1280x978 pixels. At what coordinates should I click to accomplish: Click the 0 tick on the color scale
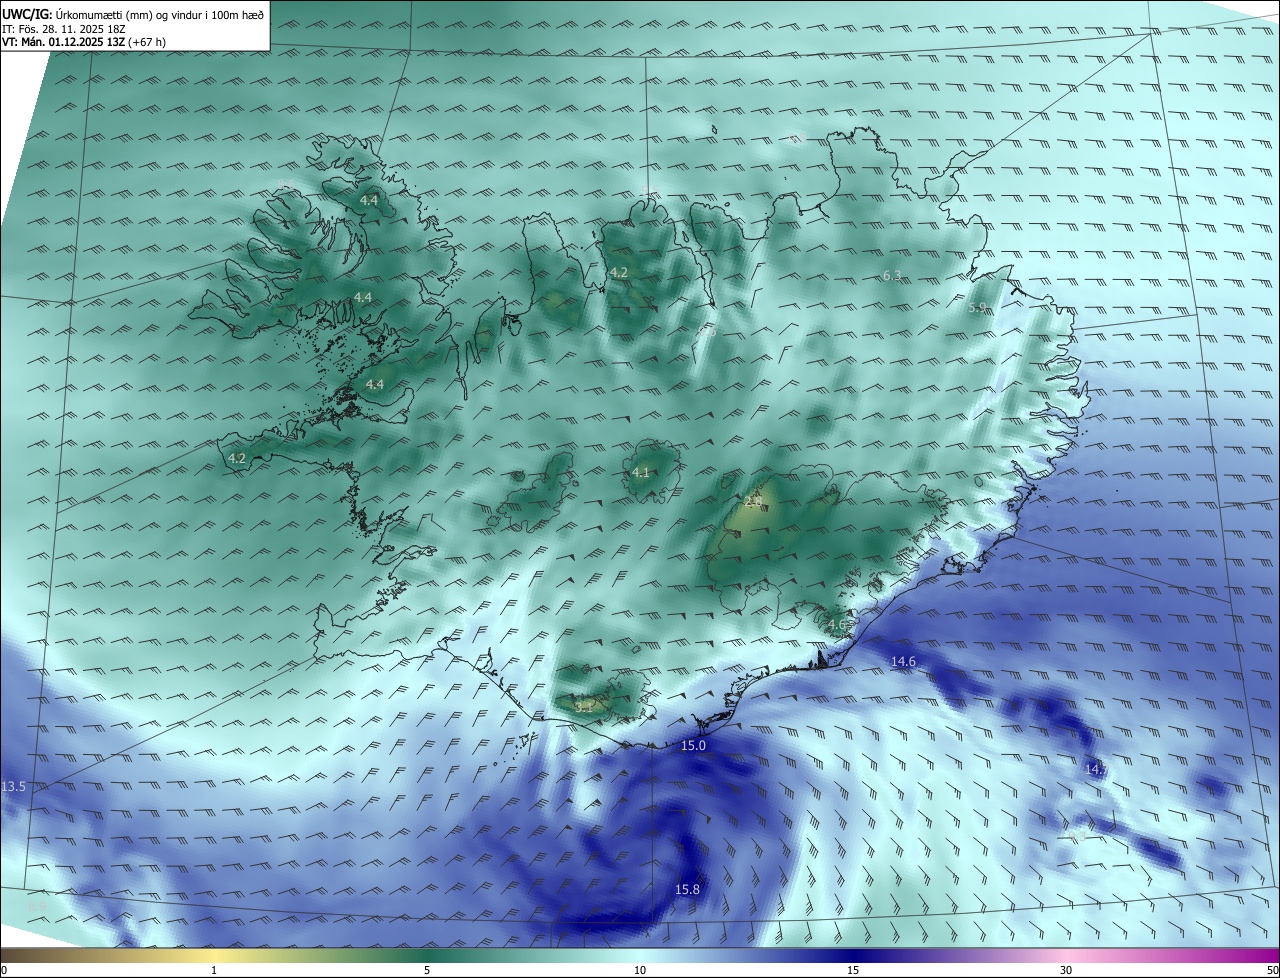(4, 970)
